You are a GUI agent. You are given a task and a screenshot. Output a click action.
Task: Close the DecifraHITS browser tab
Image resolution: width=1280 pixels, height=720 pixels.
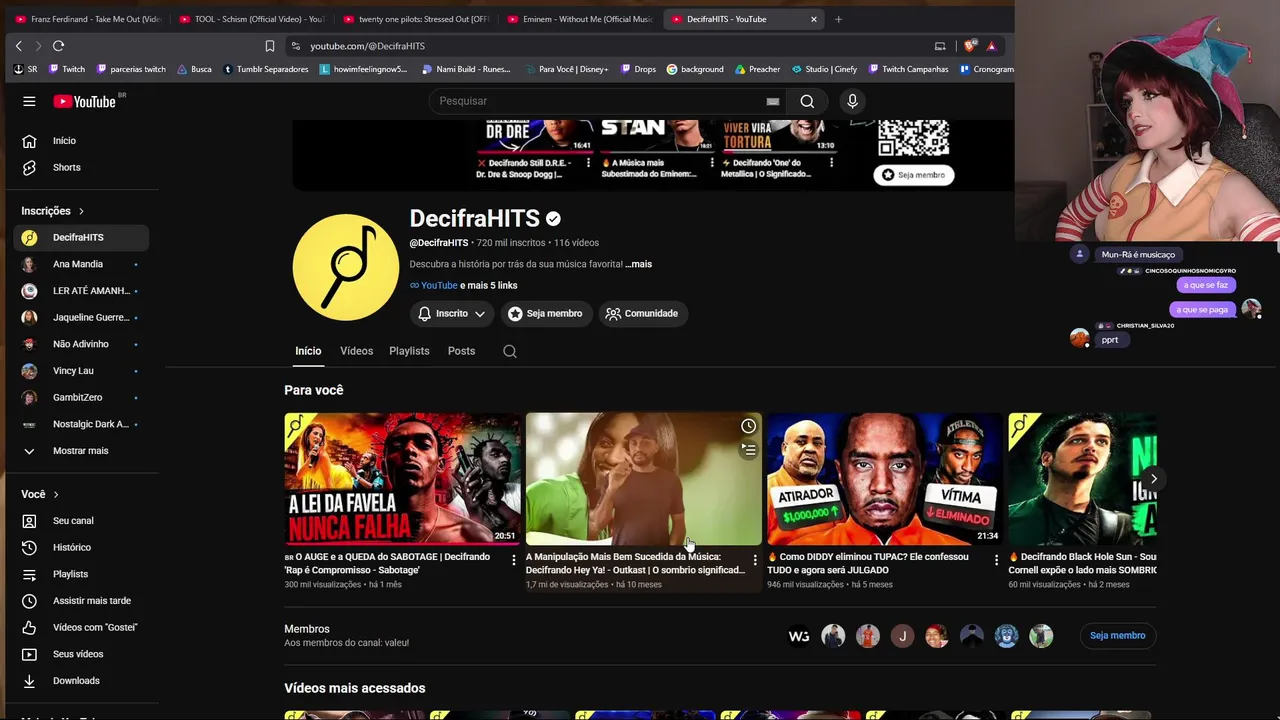(x=814, y=19)
